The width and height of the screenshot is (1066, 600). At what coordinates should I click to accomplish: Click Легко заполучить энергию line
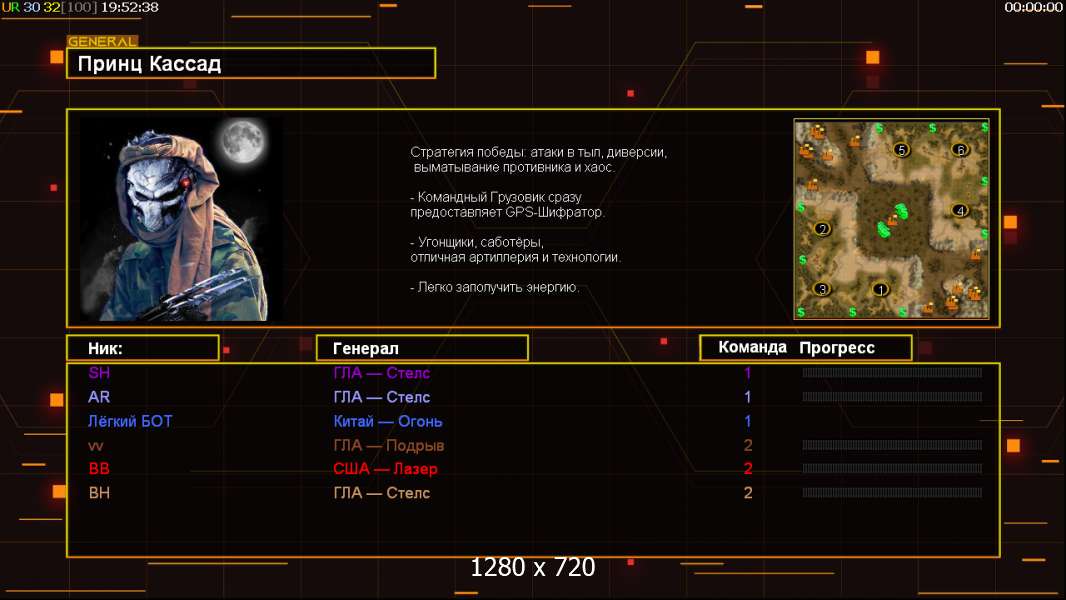tap(494, 287)
